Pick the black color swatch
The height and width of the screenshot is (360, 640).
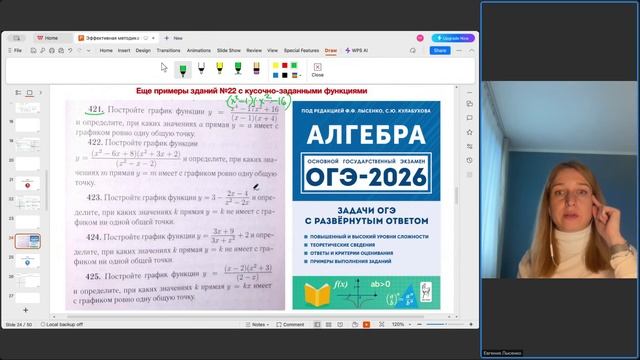(x=285, y=75)
